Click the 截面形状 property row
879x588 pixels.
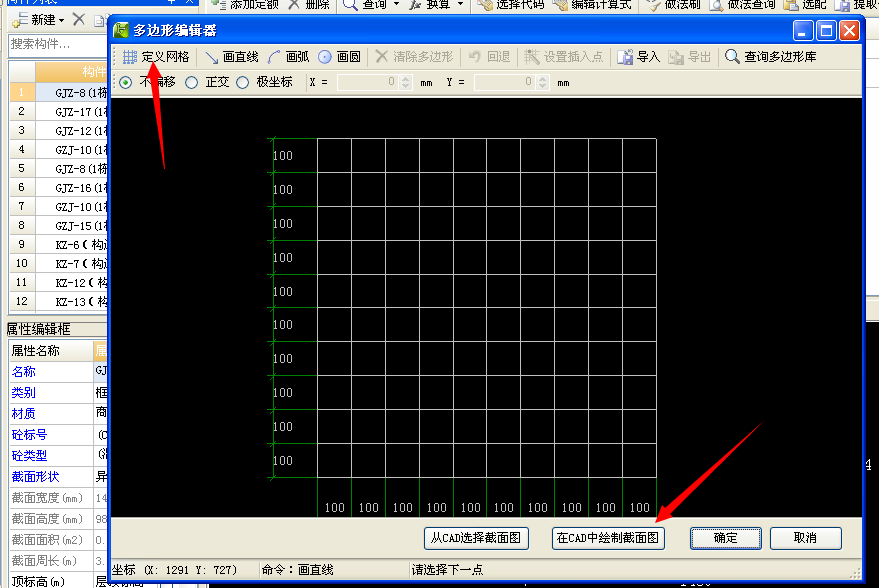58,477
